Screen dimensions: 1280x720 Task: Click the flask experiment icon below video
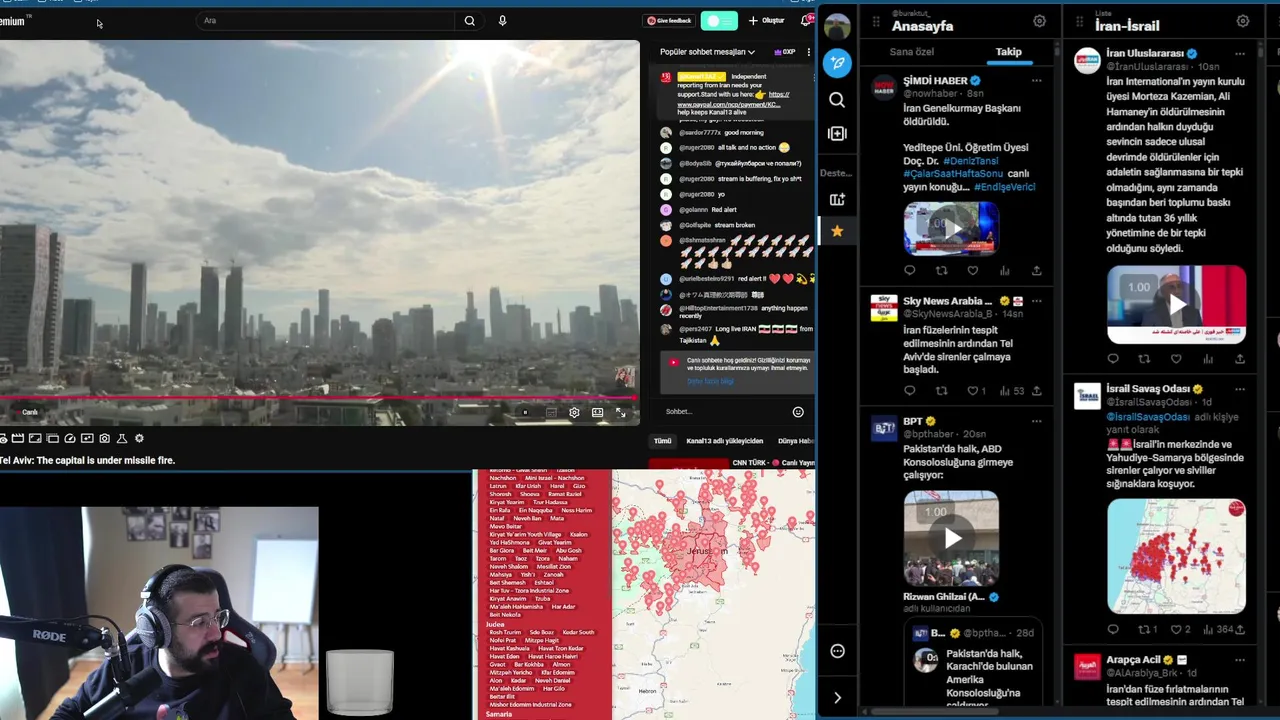122,438
